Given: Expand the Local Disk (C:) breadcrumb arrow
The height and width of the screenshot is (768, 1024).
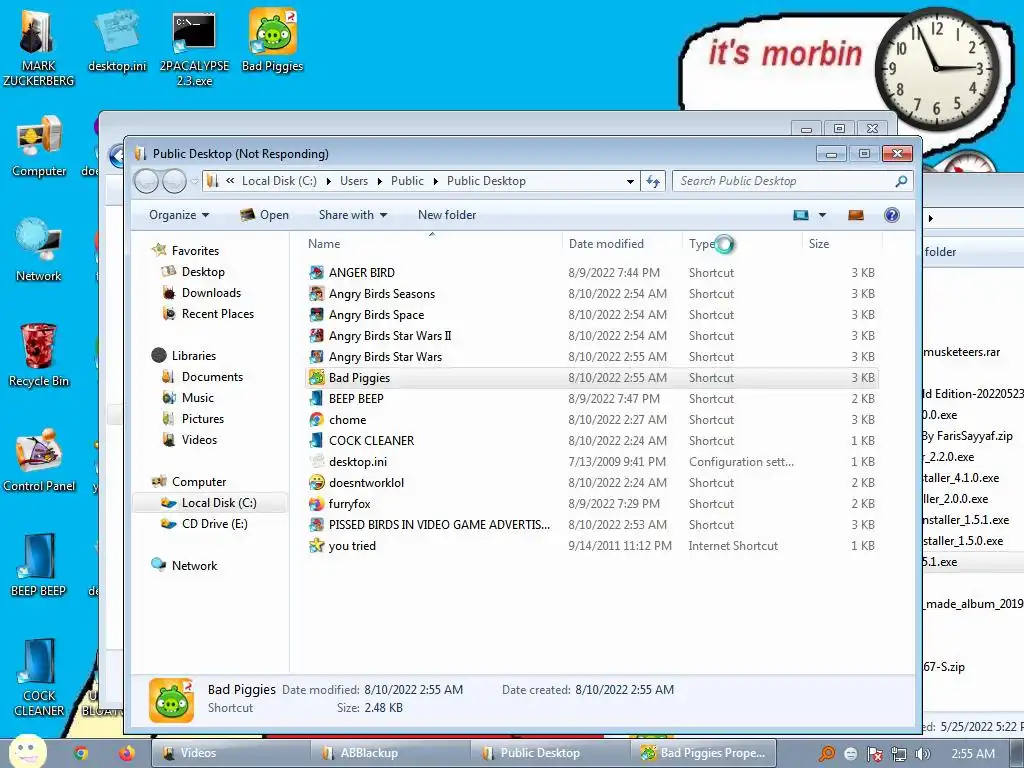Looking at the screenshot, I should click(x=328, y=181).
